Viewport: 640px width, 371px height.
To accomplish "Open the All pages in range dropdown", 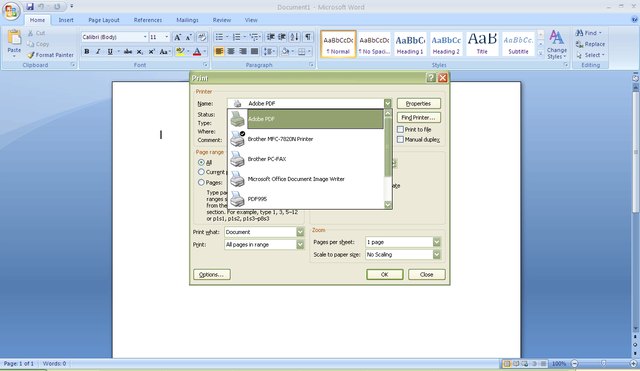I will pyautogui.click(x=300, y=244).
